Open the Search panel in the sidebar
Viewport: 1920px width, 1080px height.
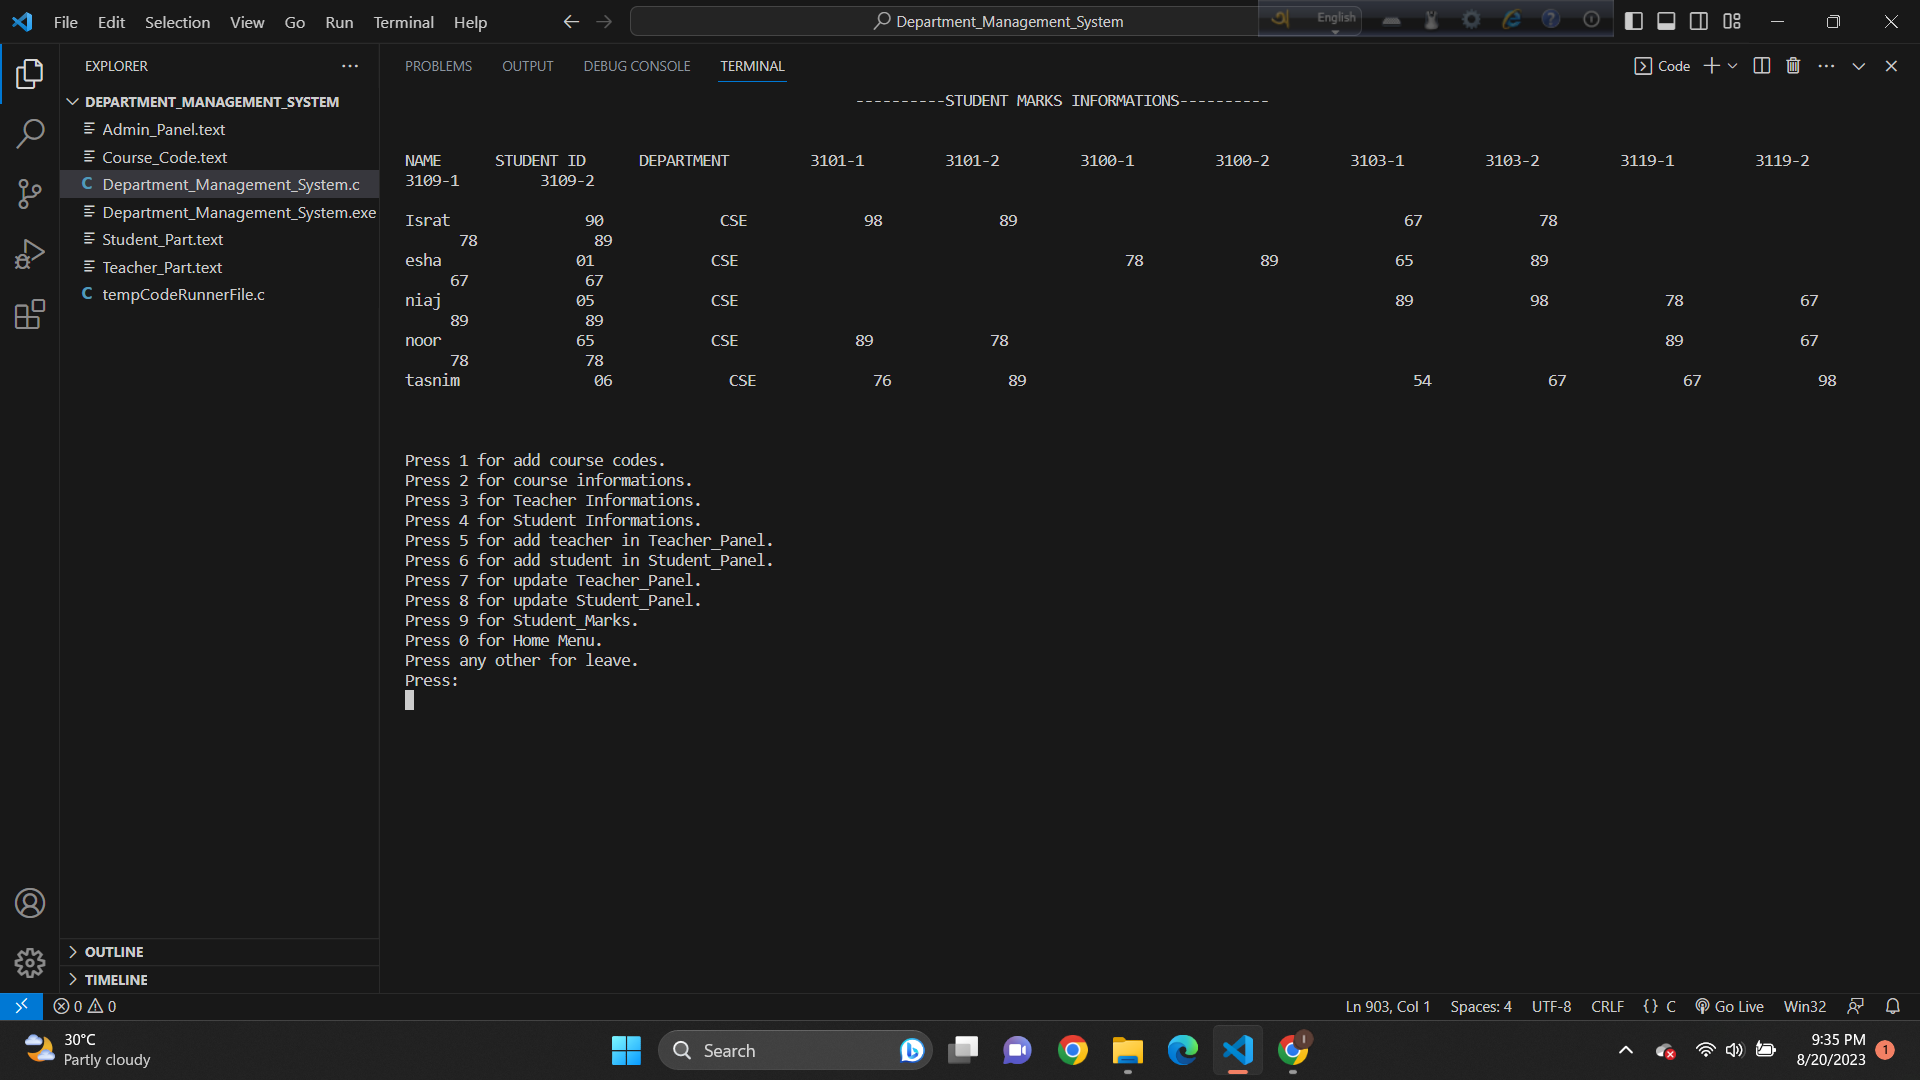(x=30, y=133)
